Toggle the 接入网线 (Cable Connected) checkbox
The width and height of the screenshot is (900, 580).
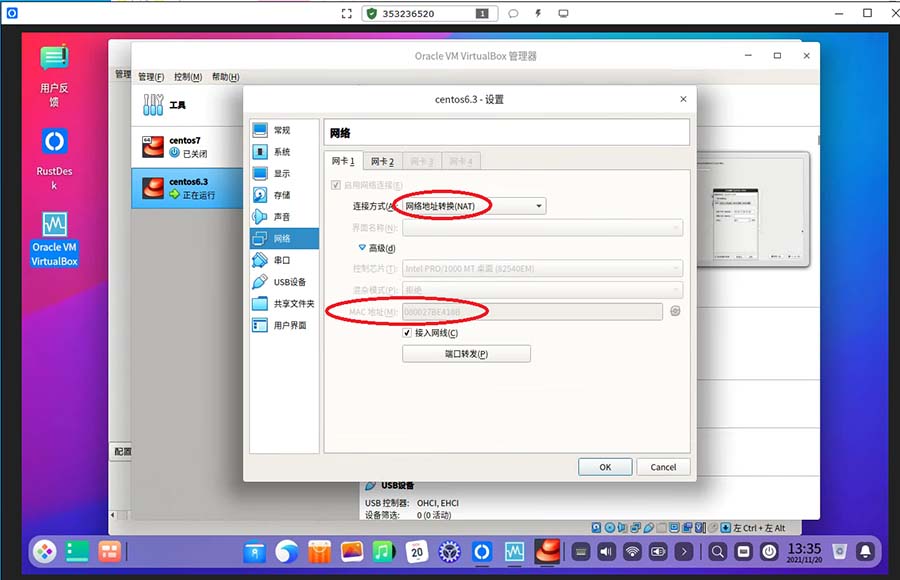(407, 332)
